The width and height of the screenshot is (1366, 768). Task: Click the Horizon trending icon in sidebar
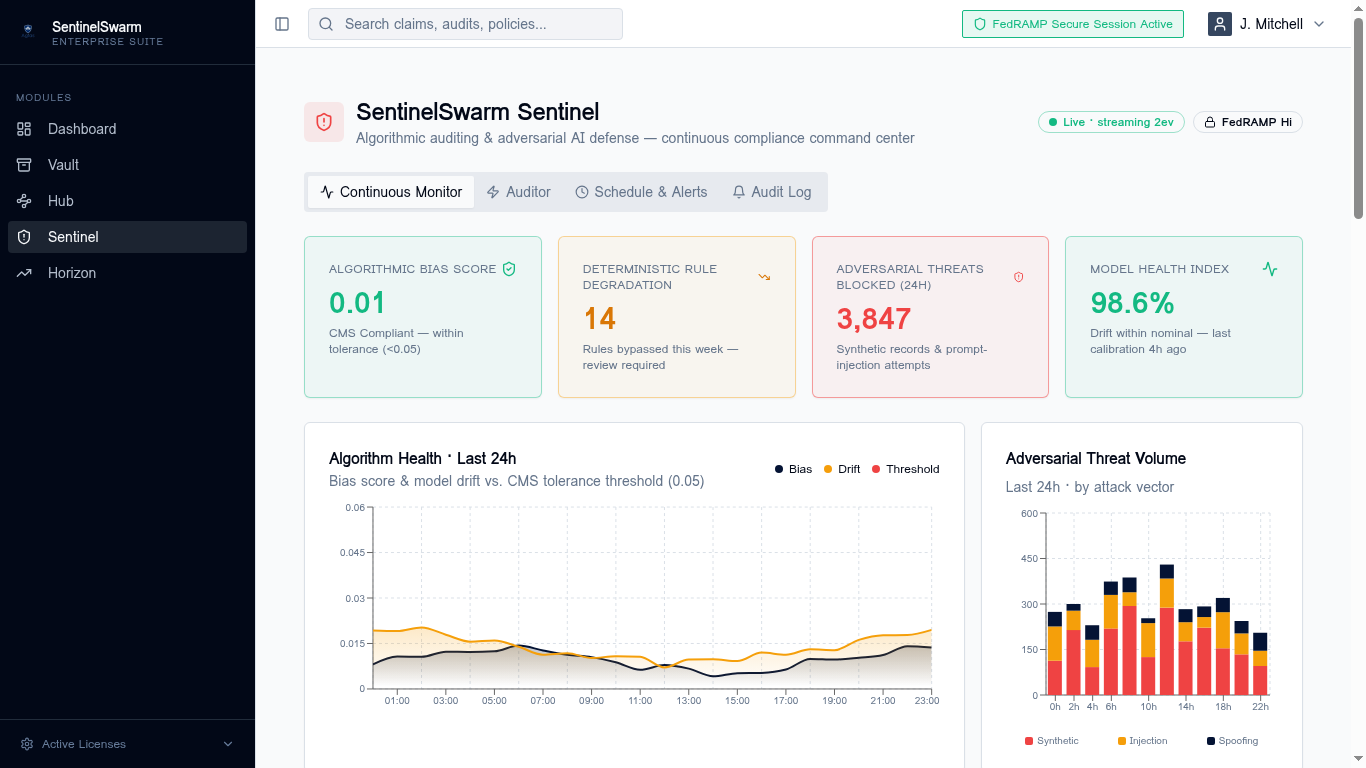[24, 273]
